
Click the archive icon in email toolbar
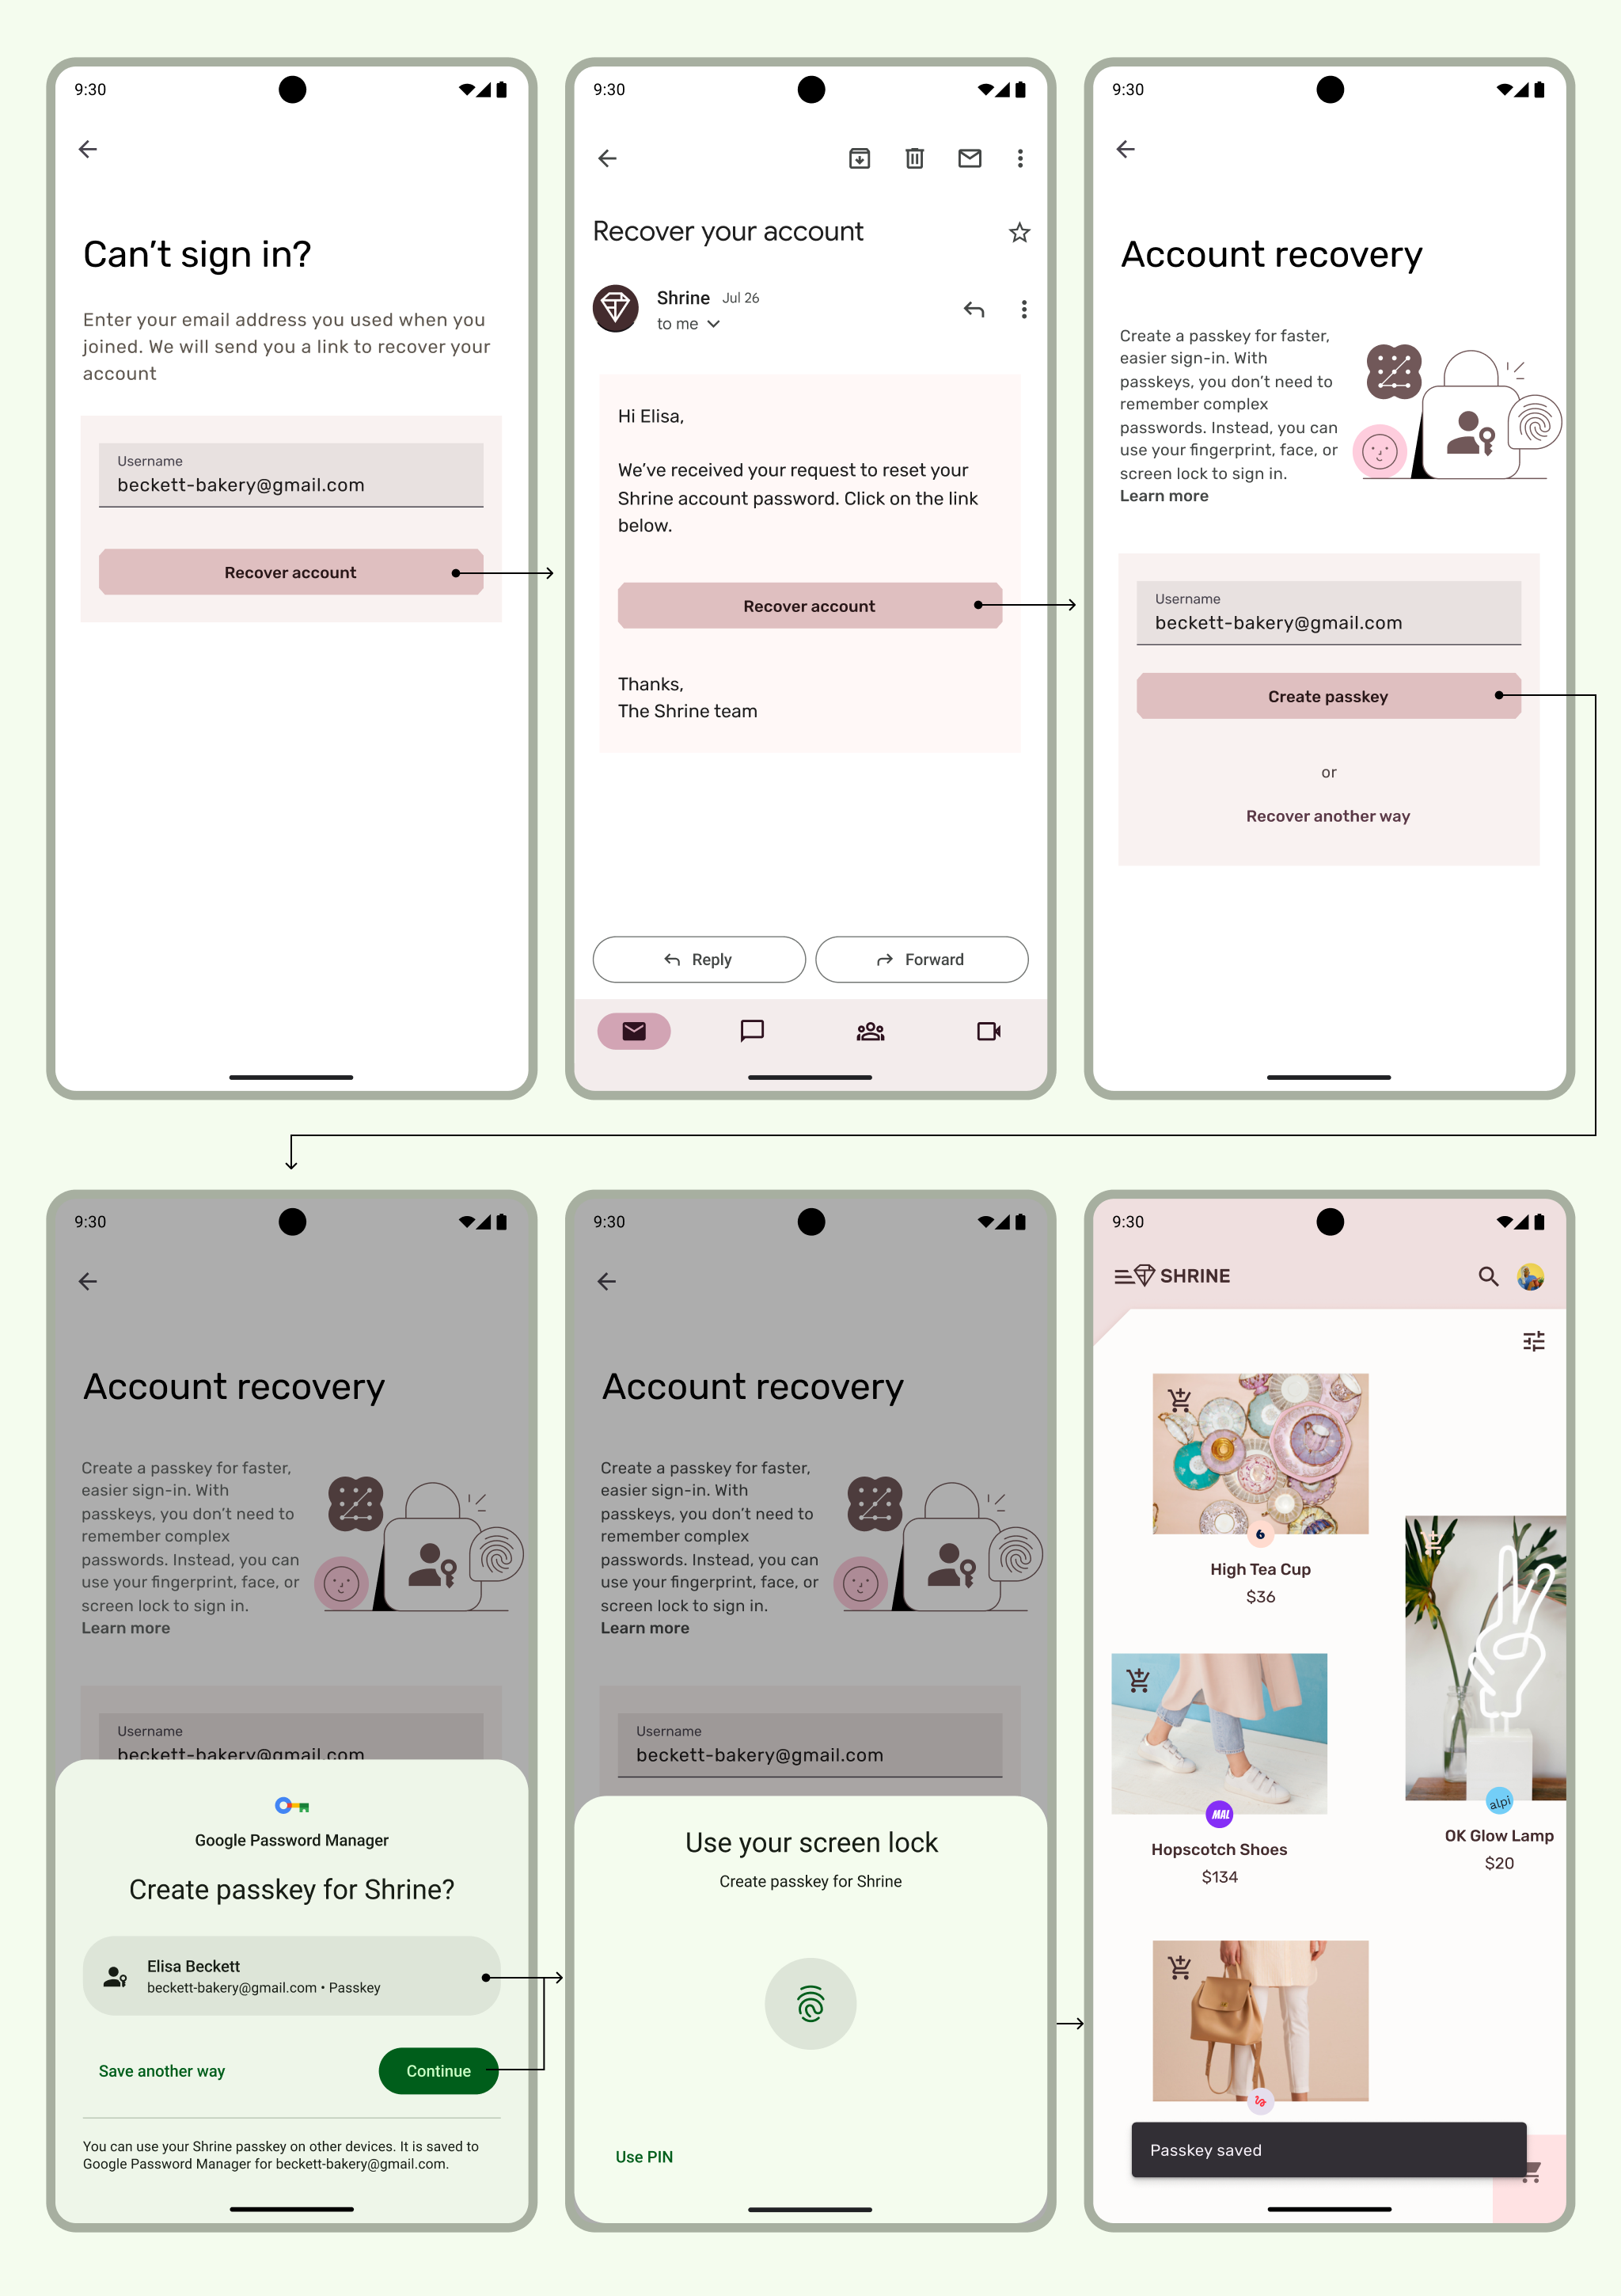click(x=861, y=154)
